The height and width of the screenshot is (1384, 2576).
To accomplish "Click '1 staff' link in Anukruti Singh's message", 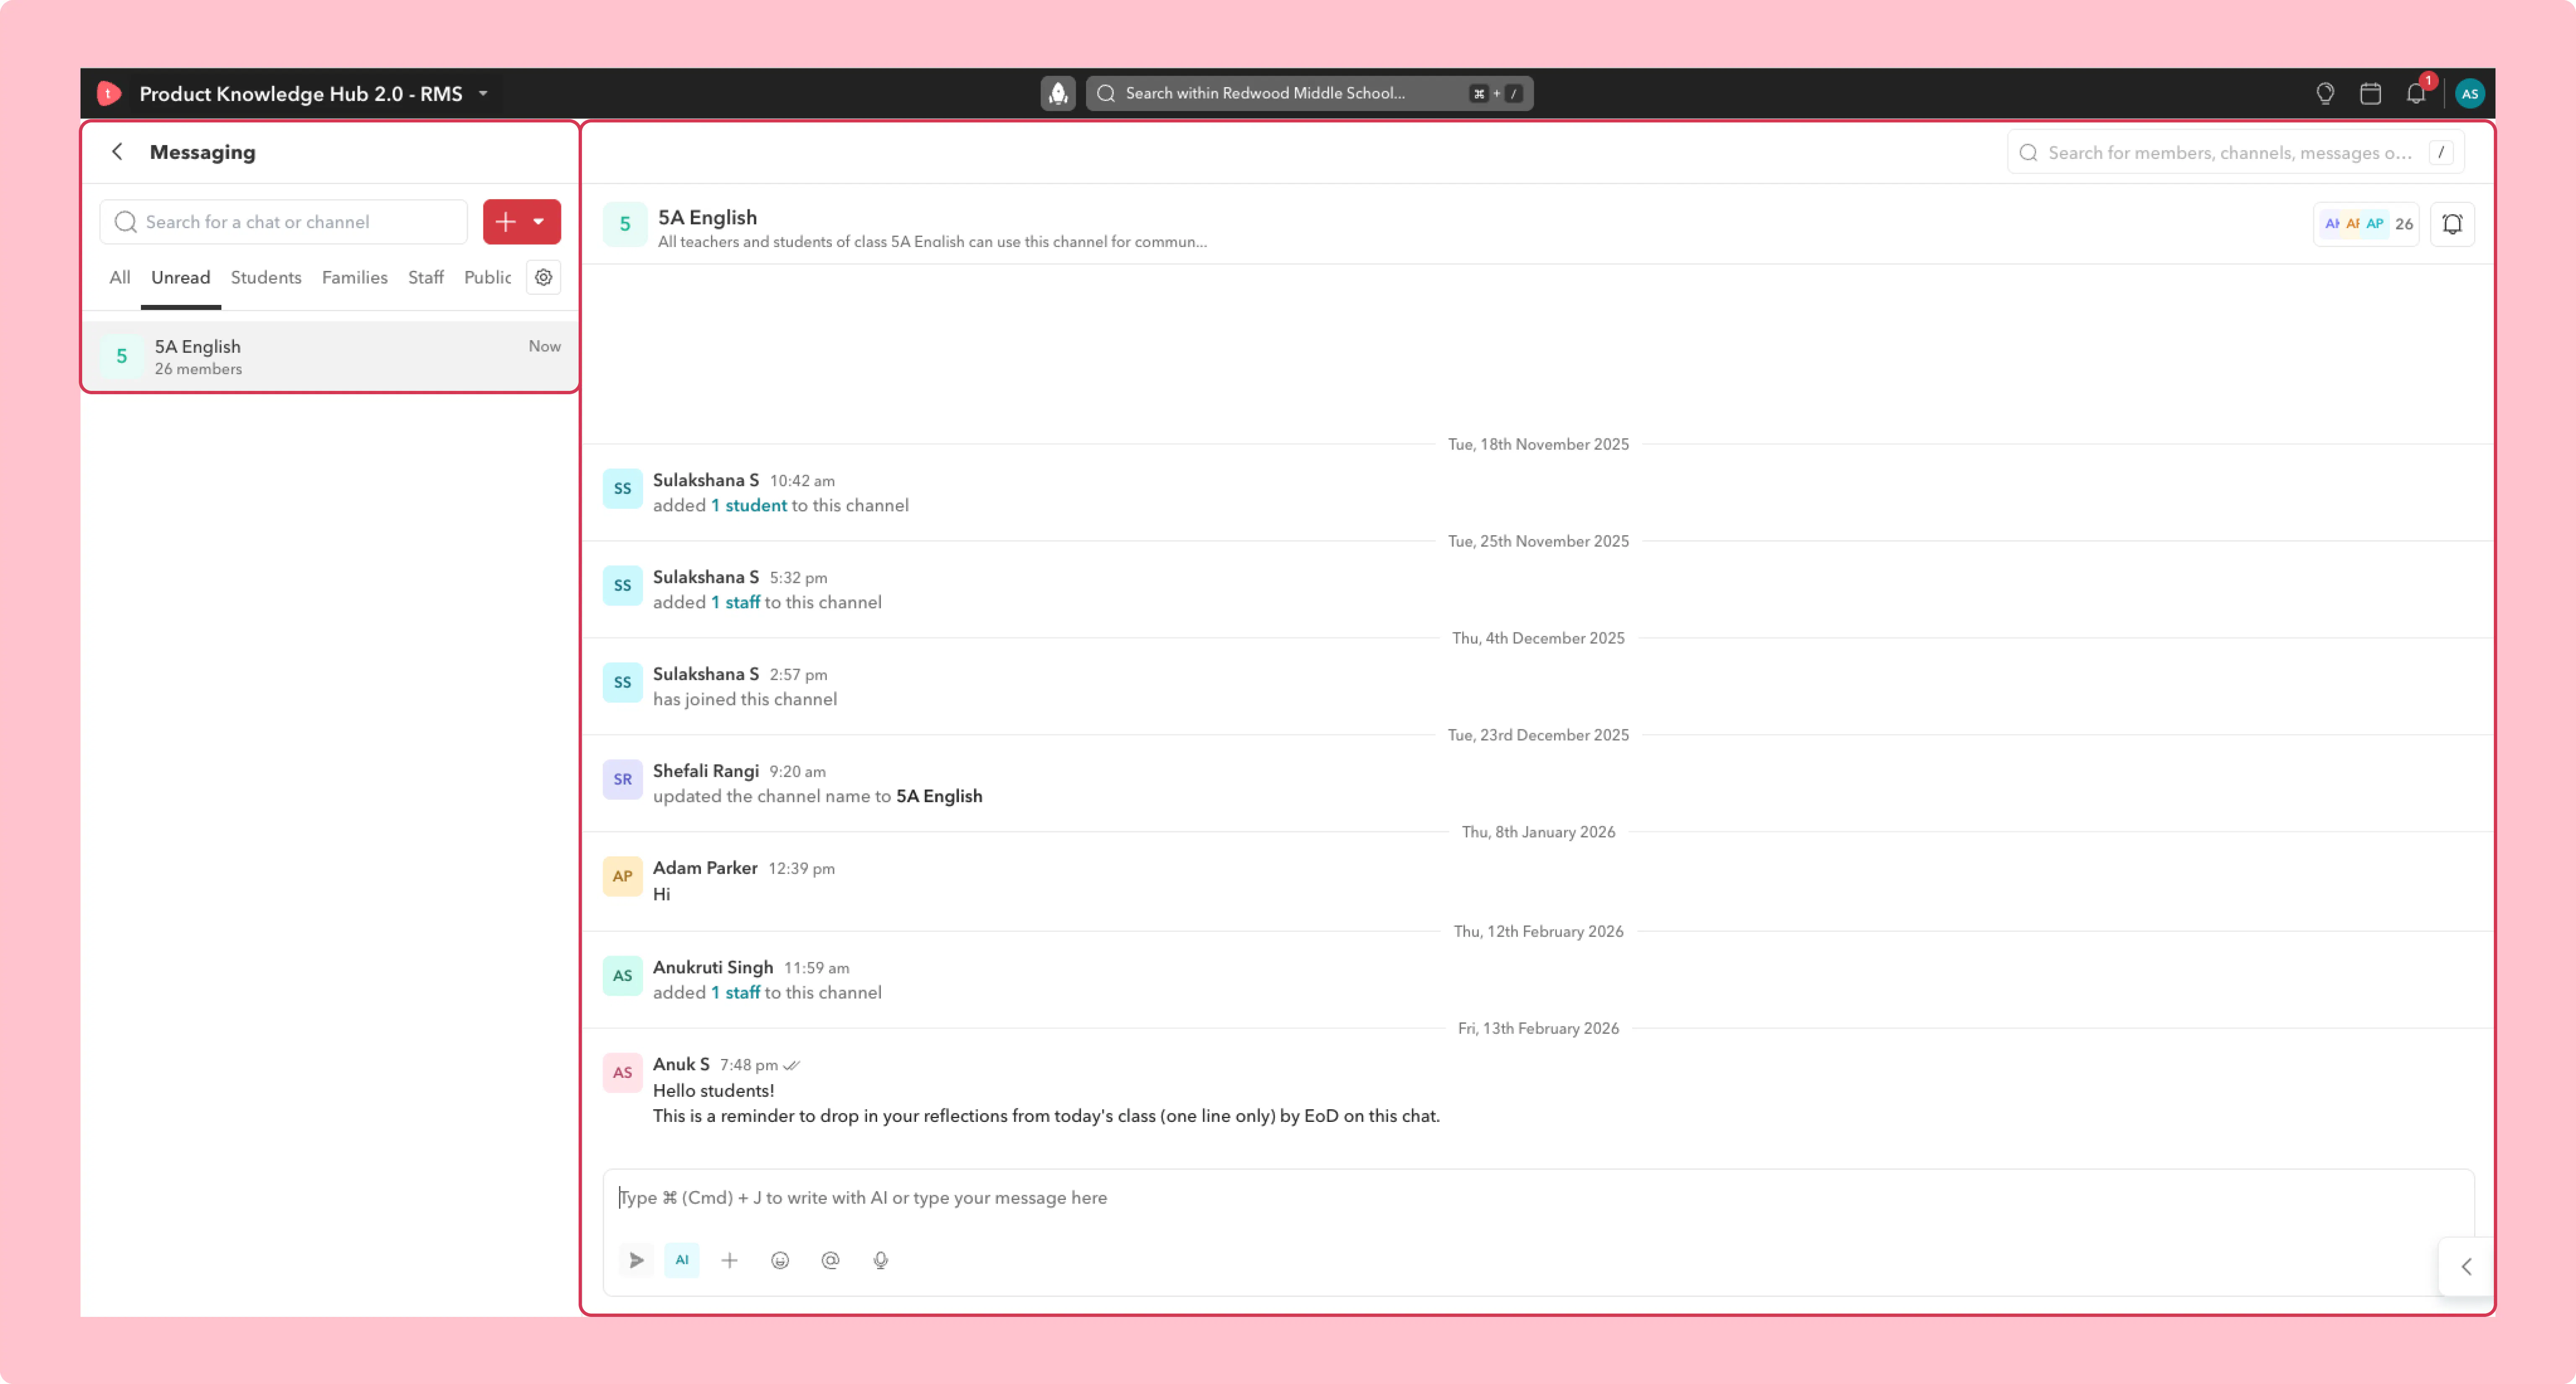I will pos(735,993).
